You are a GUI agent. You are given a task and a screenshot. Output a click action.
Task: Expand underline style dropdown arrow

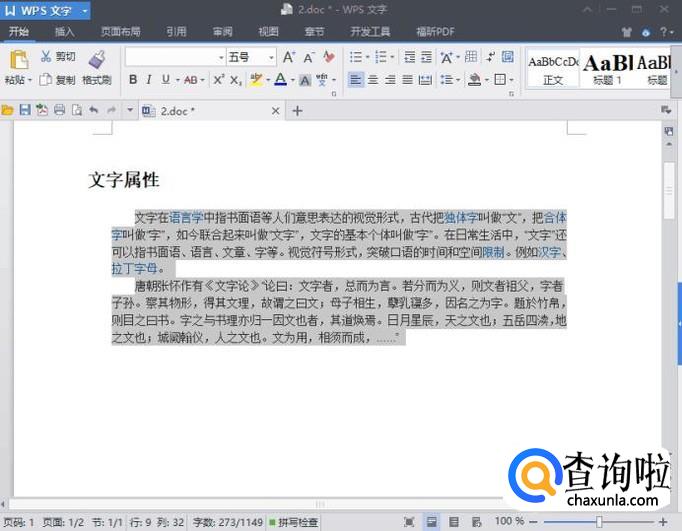[177, 80]
